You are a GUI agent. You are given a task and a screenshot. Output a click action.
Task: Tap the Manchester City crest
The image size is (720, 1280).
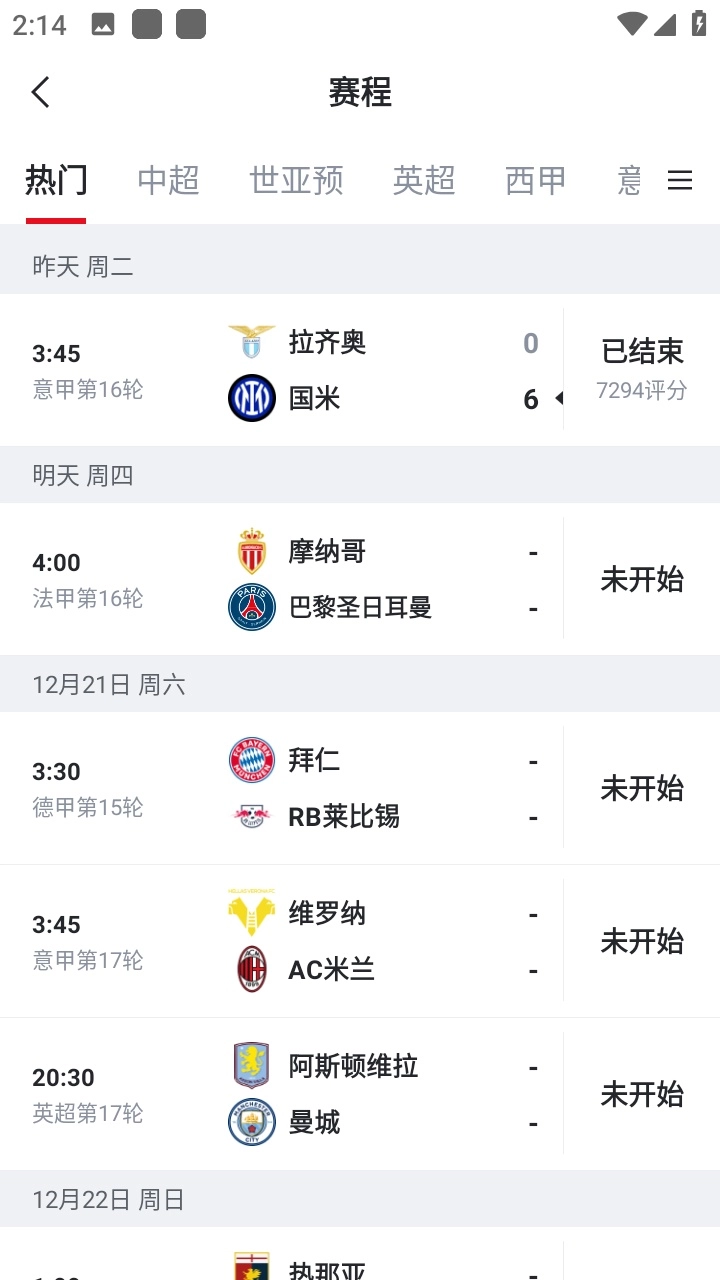tap(252, 1122)
